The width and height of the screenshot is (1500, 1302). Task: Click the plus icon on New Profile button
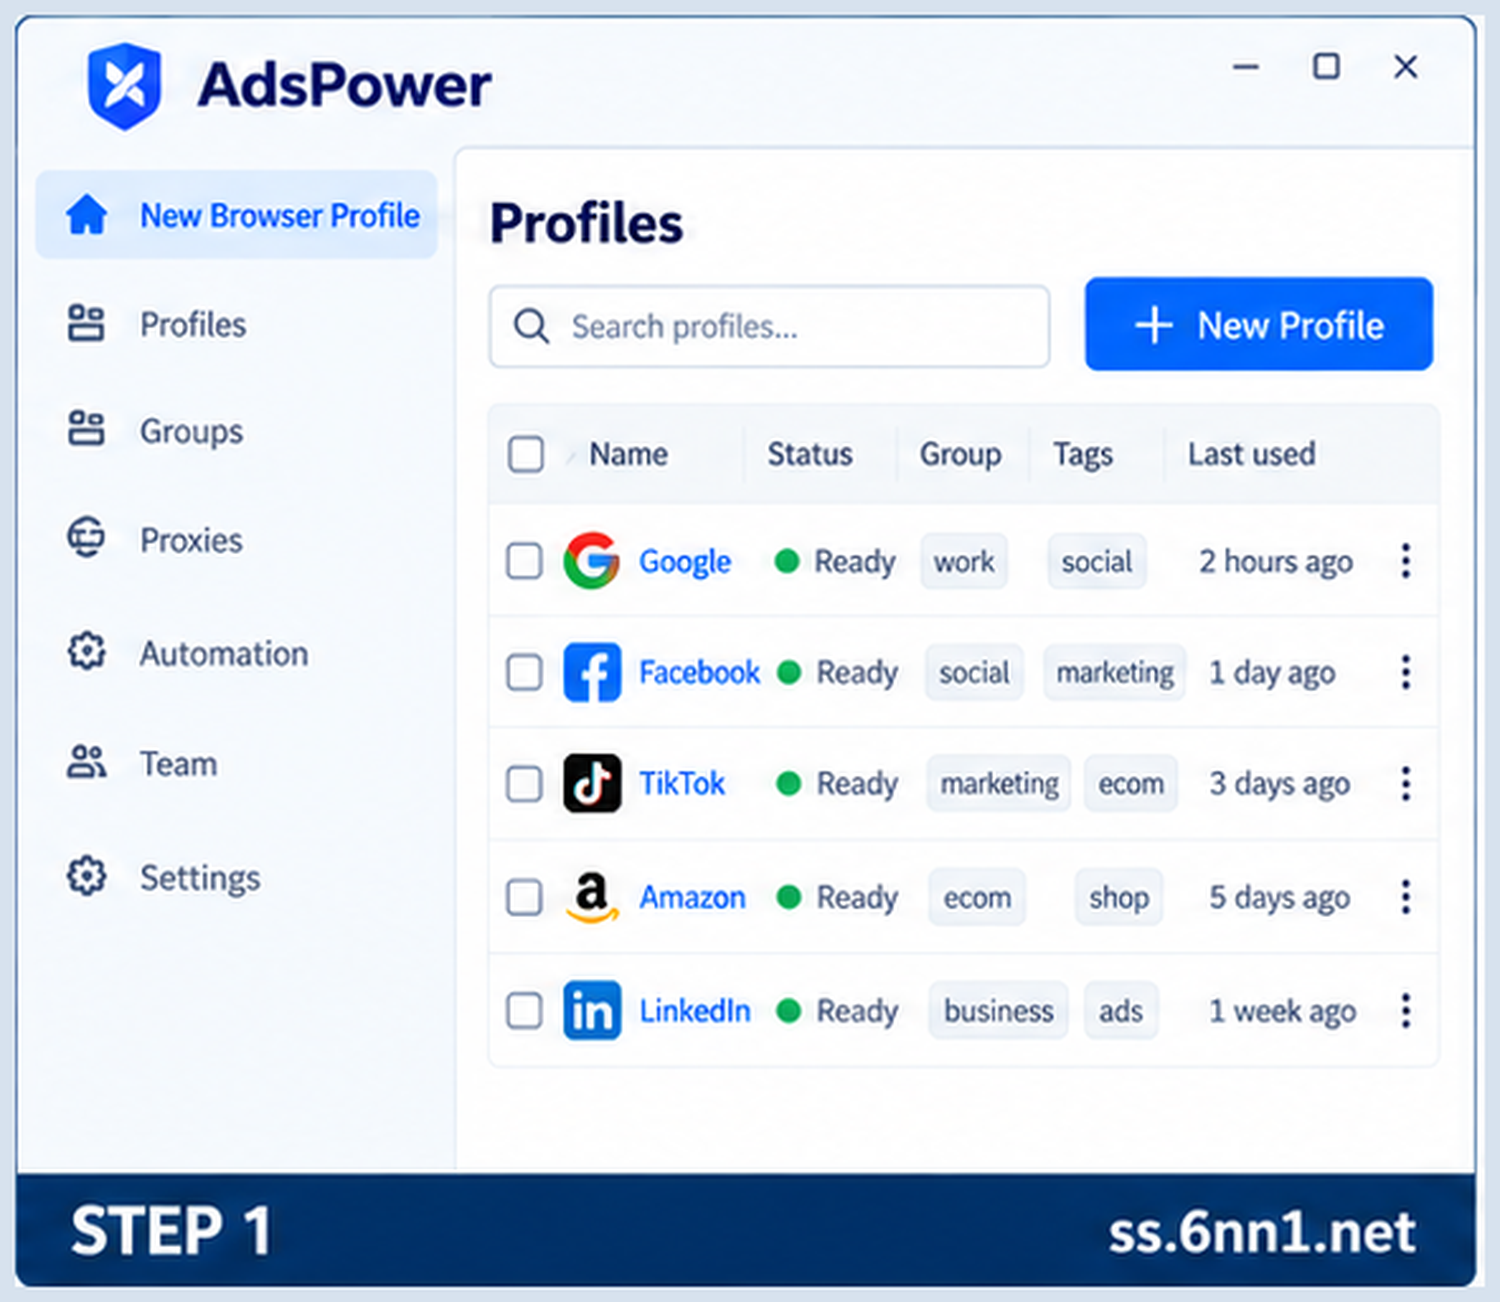click(1154, 325)
